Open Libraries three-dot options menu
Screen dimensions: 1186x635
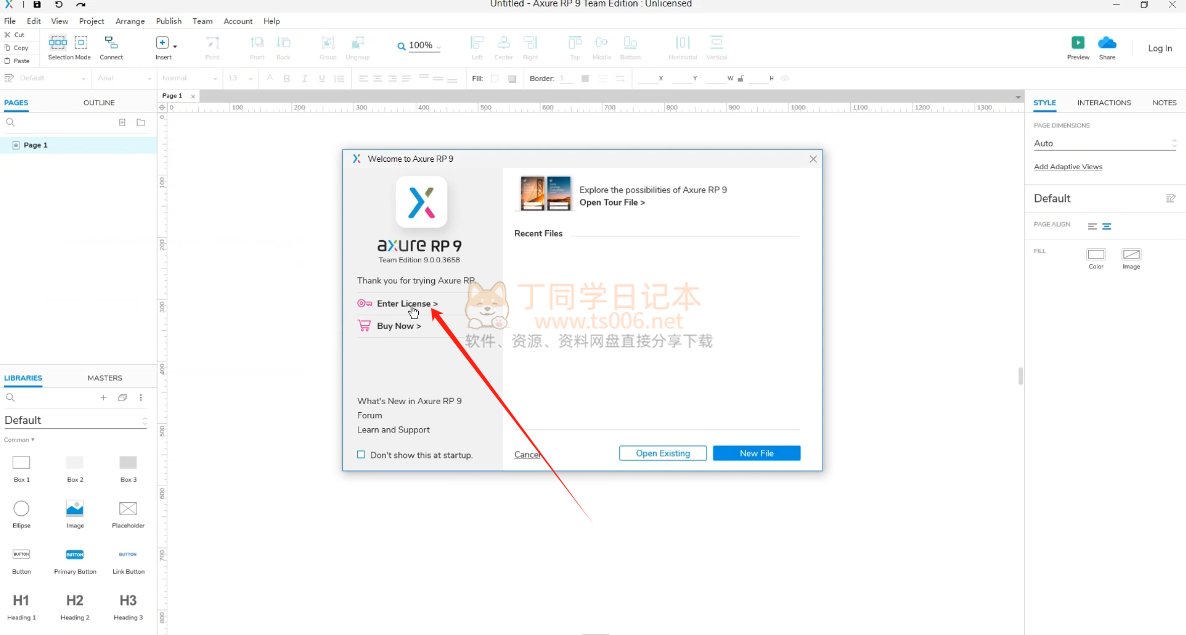[x=141, y=398]
